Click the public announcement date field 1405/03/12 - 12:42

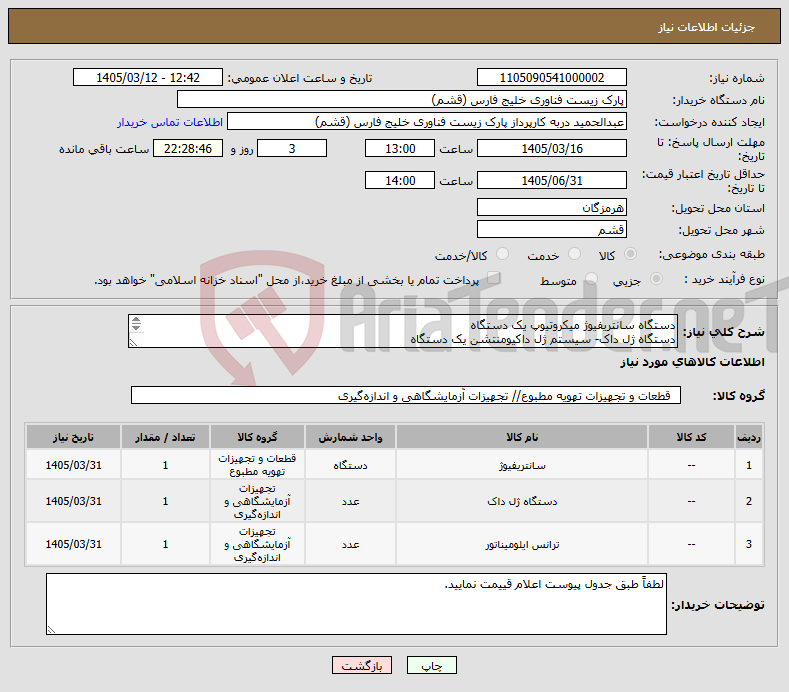[x=147, y=78]
